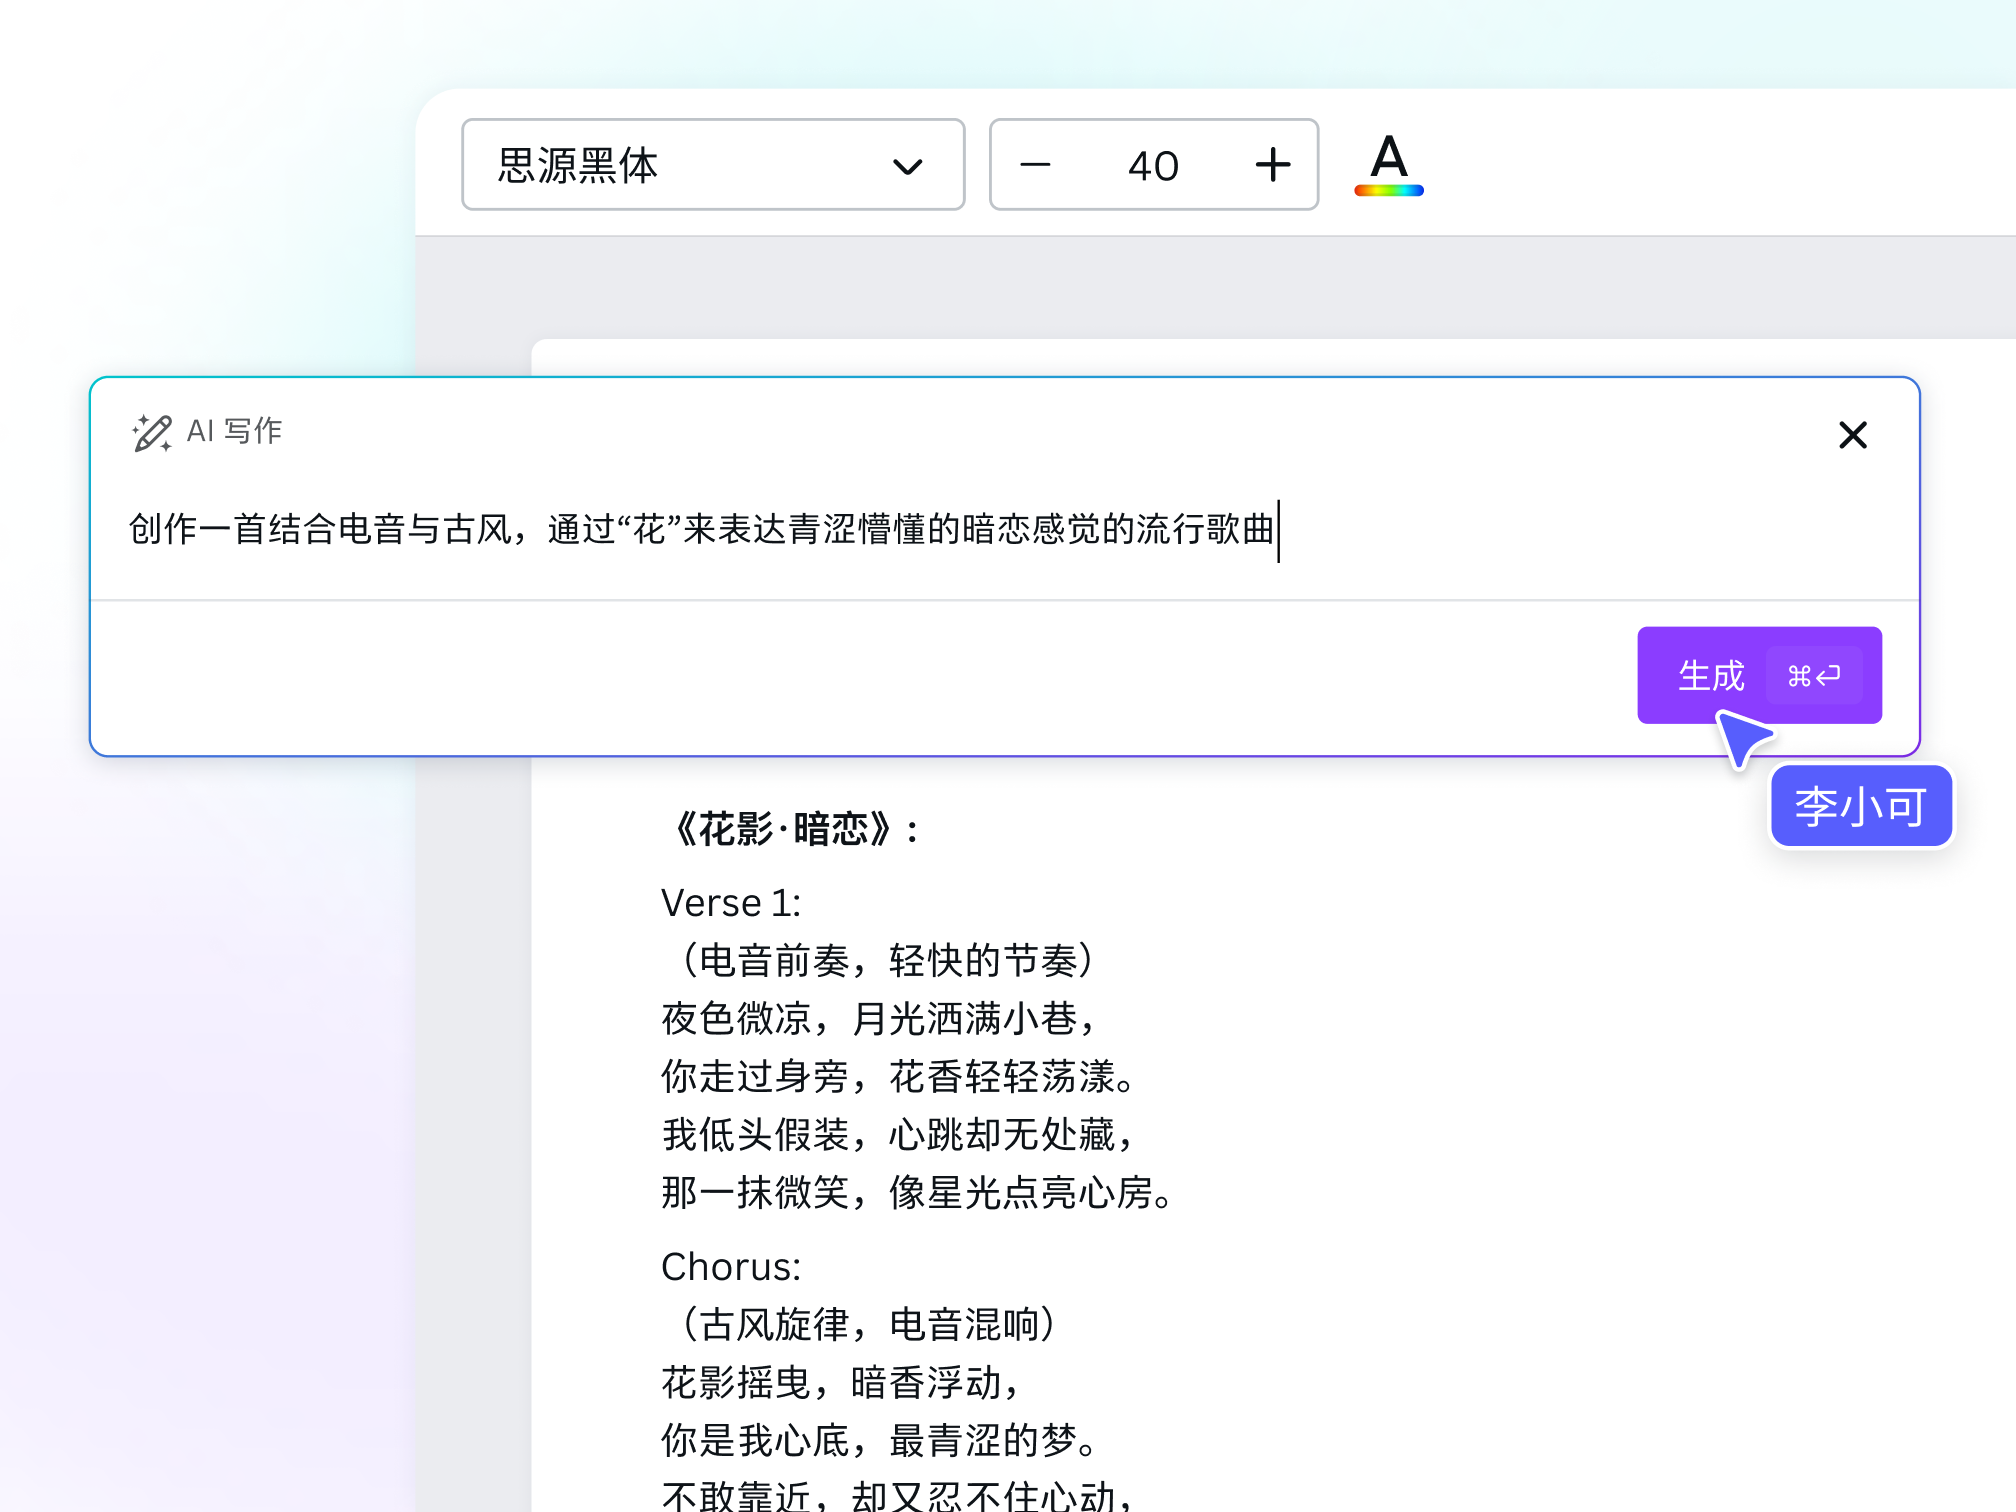2016x1512 pixels.
Task: Click the AI 写作 label text
Action: [235, 431]
